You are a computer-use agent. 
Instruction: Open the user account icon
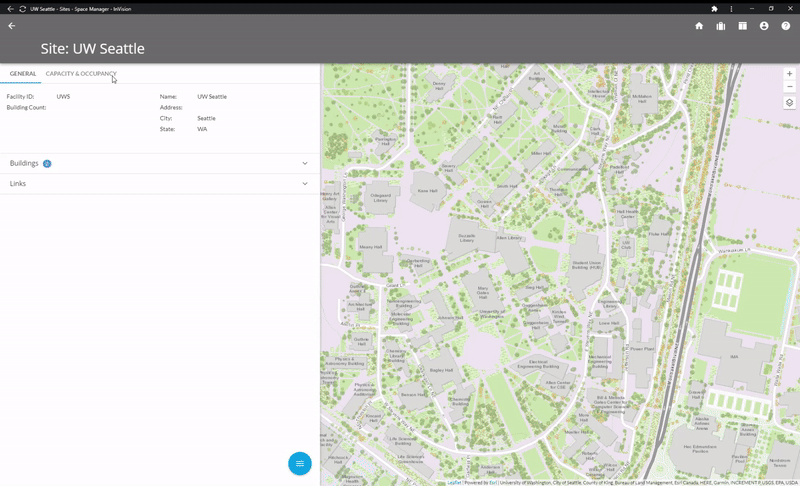pos(764,26)
